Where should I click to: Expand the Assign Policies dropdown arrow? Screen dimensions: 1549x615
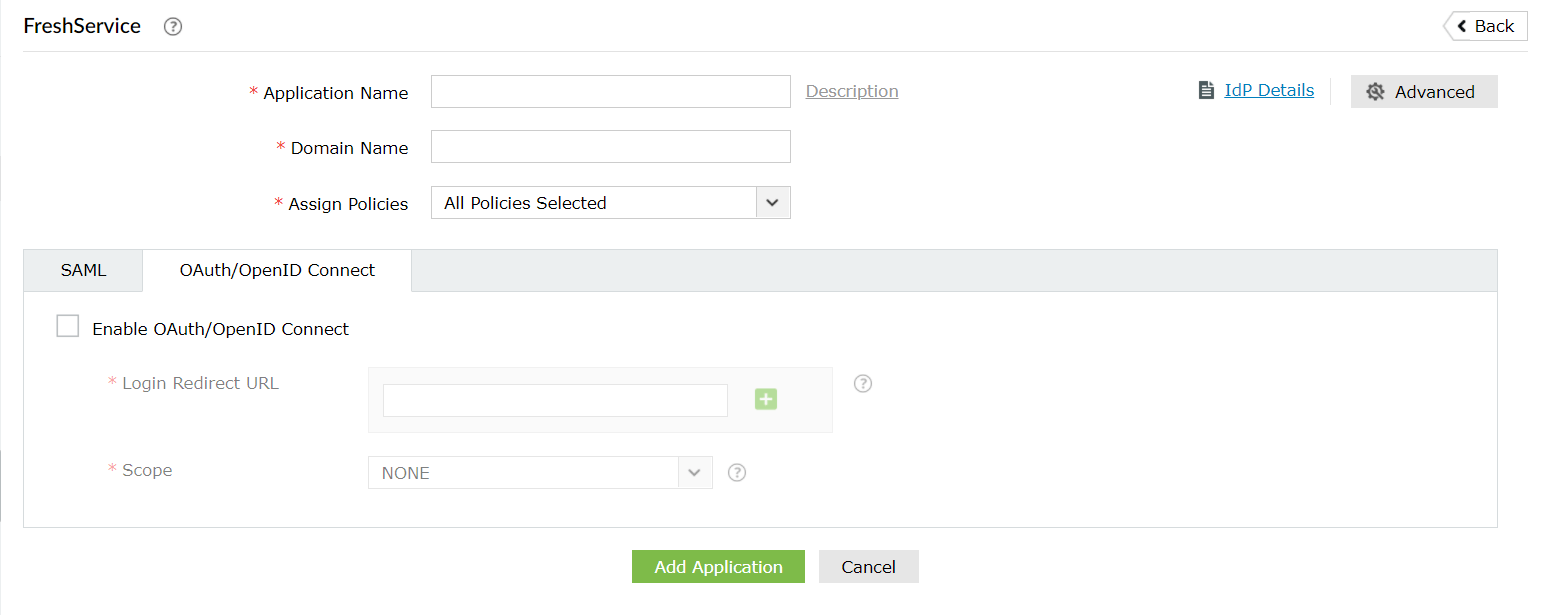pos(772,203)
